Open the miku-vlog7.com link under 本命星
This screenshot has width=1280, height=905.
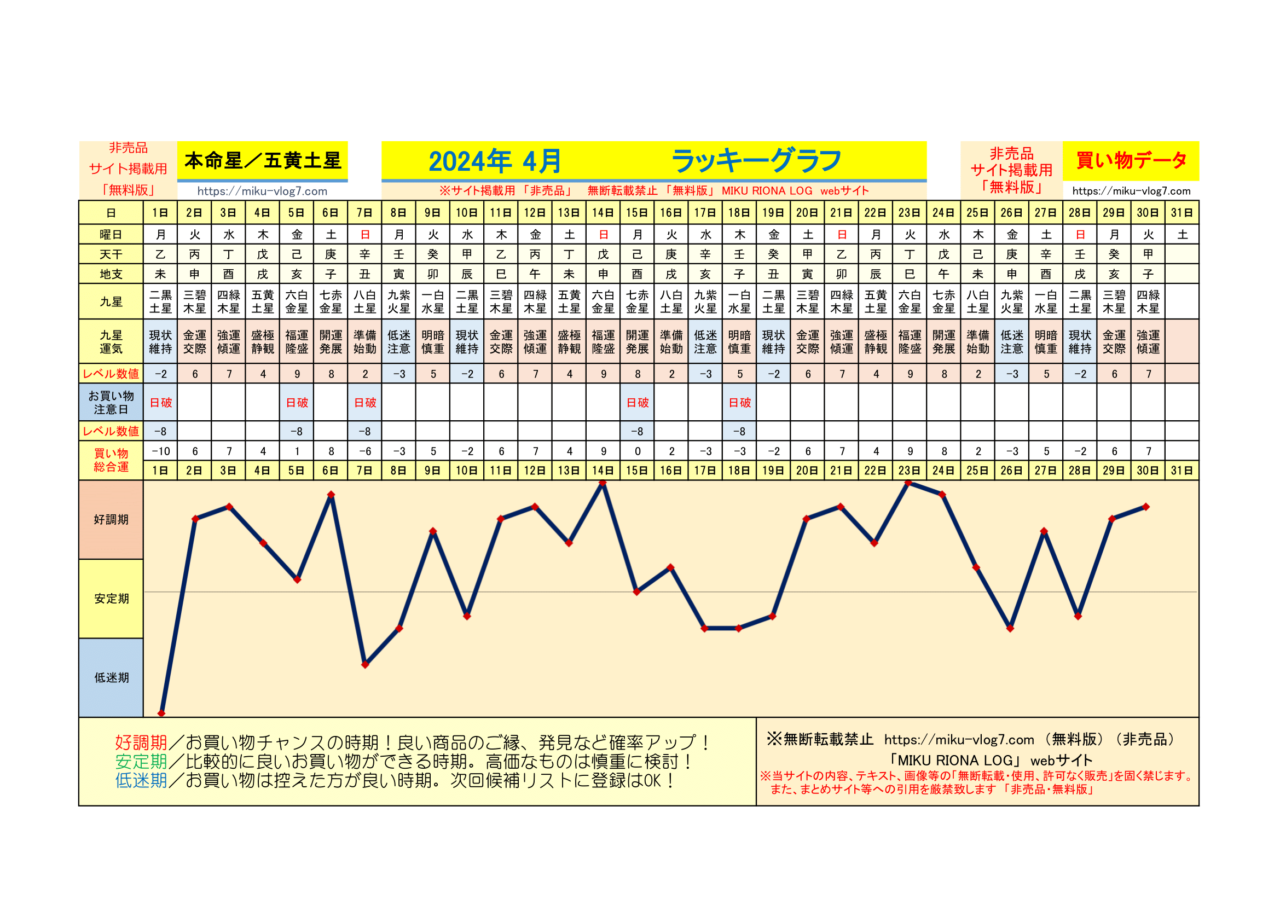point(263,191)
